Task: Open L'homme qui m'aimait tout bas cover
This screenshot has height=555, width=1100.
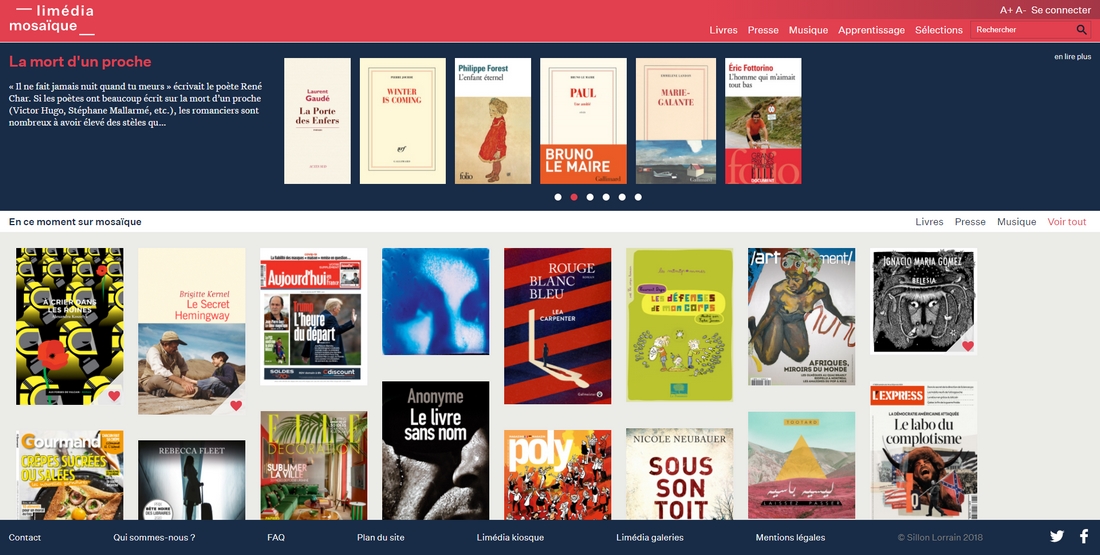Action: (x=763, y=121)
